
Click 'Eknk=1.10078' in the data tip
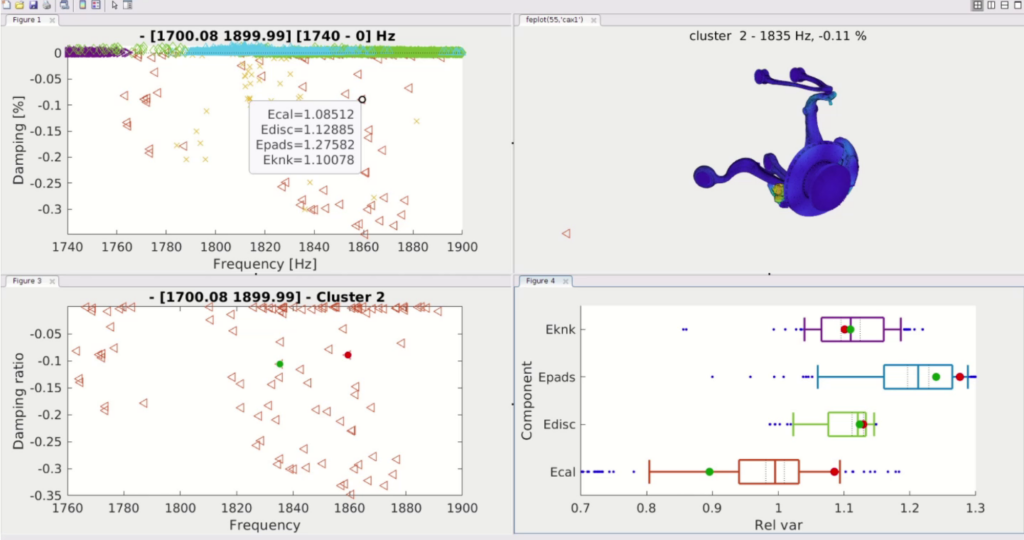tap(308, 160)
